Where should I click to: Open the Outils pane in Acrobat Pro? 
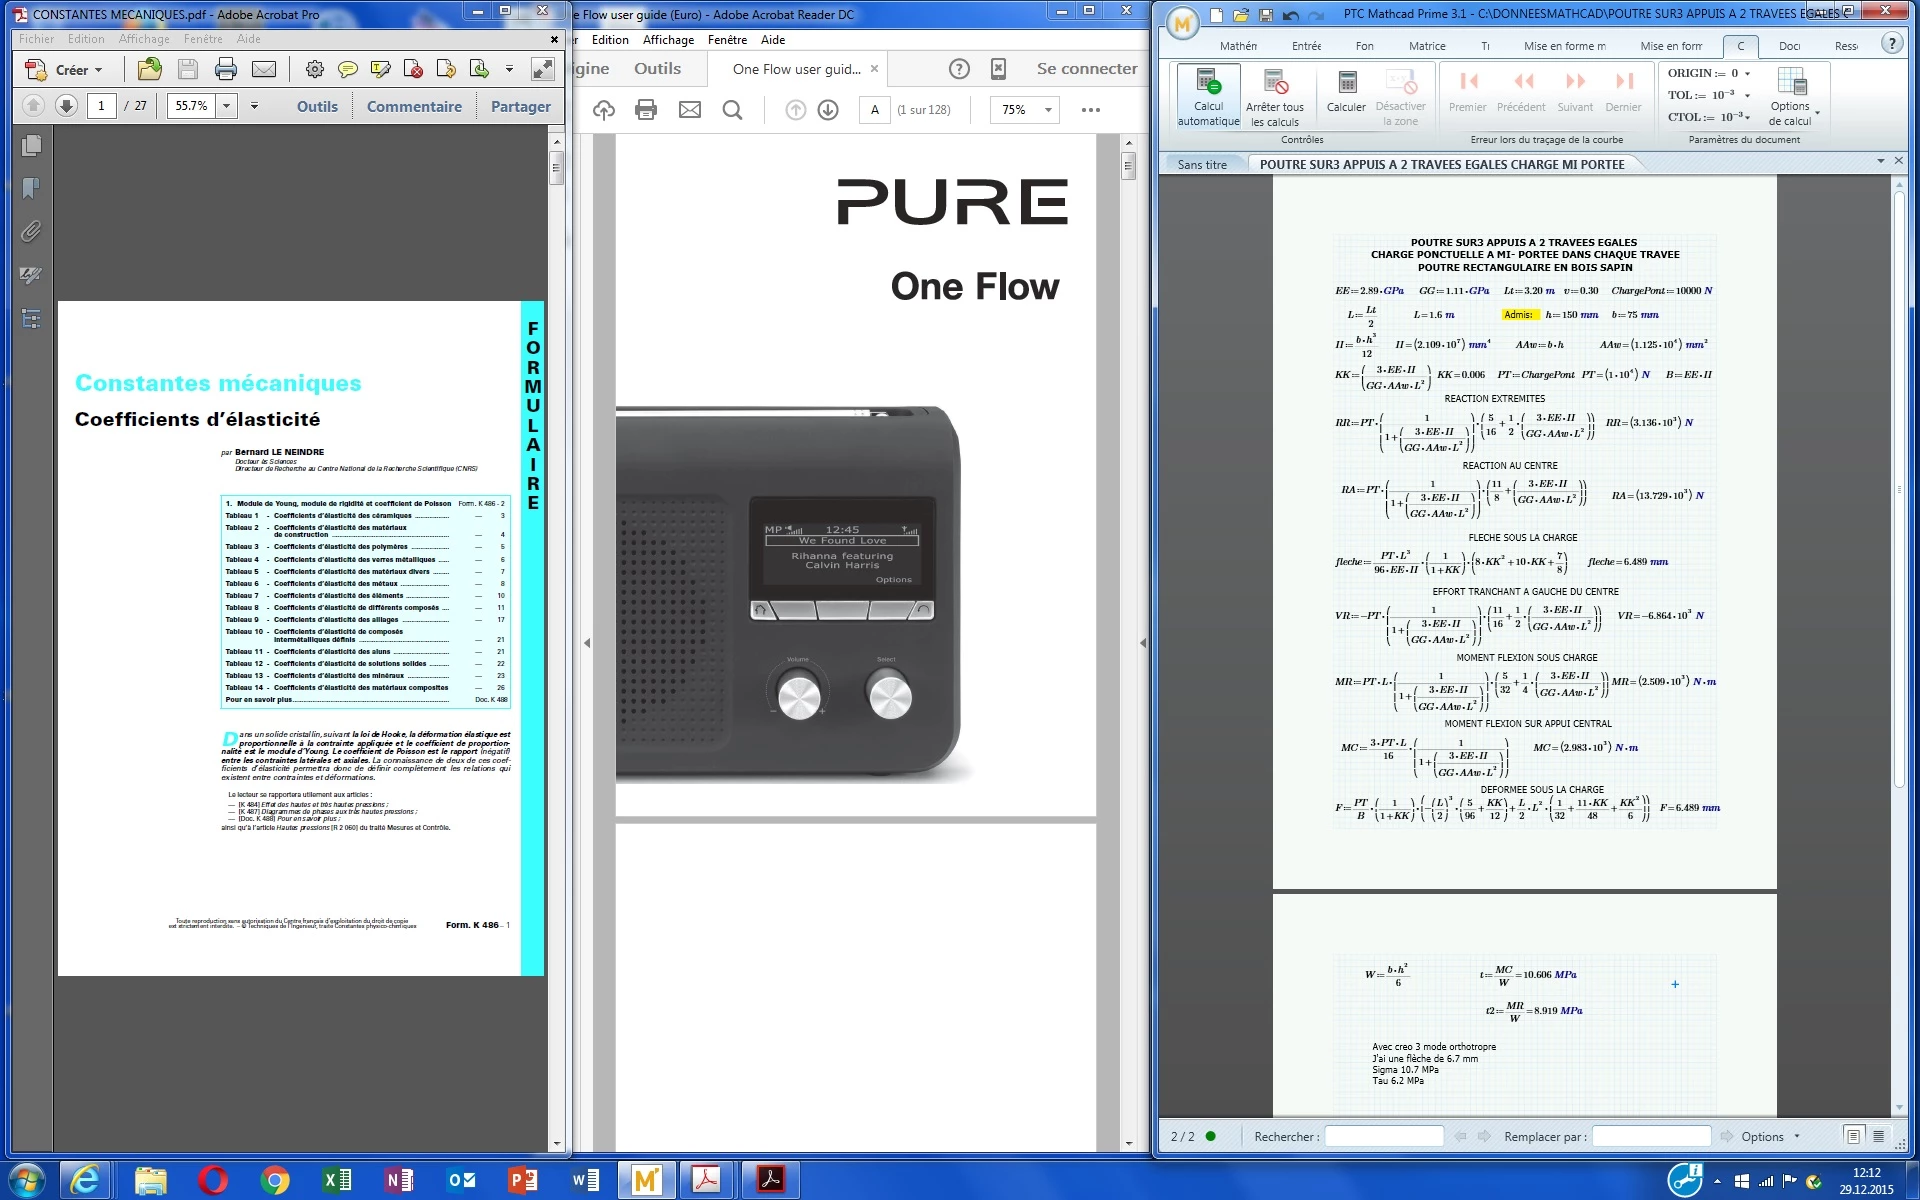pos(317,107)
